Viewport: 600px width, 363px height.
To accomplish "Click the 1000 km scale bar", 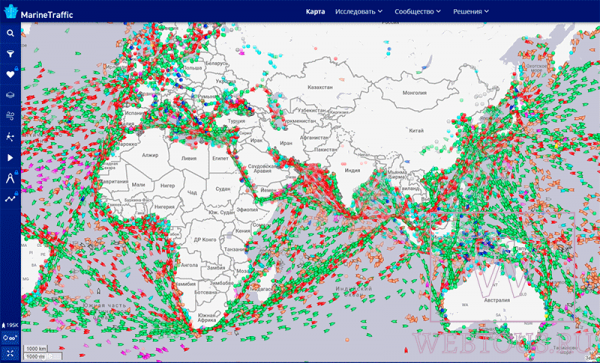I will click(x=35, y=349).
